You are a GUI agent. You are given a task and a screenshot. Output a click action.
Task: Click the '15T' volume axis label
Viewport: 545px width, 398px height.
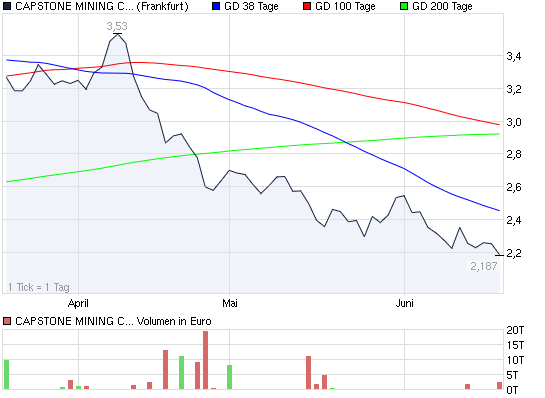point(515,345)
